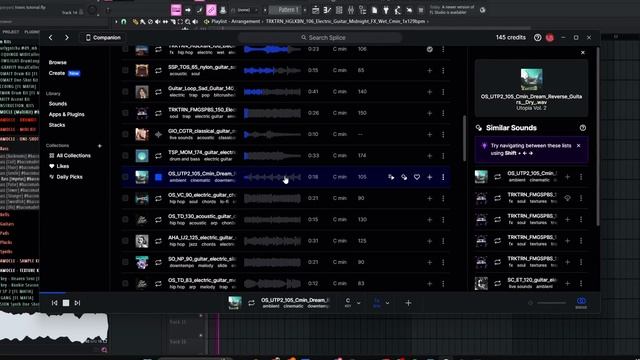Go back with Splice's left arrow
The height and width of the screenshot is (360, 640).
point(51,38)
